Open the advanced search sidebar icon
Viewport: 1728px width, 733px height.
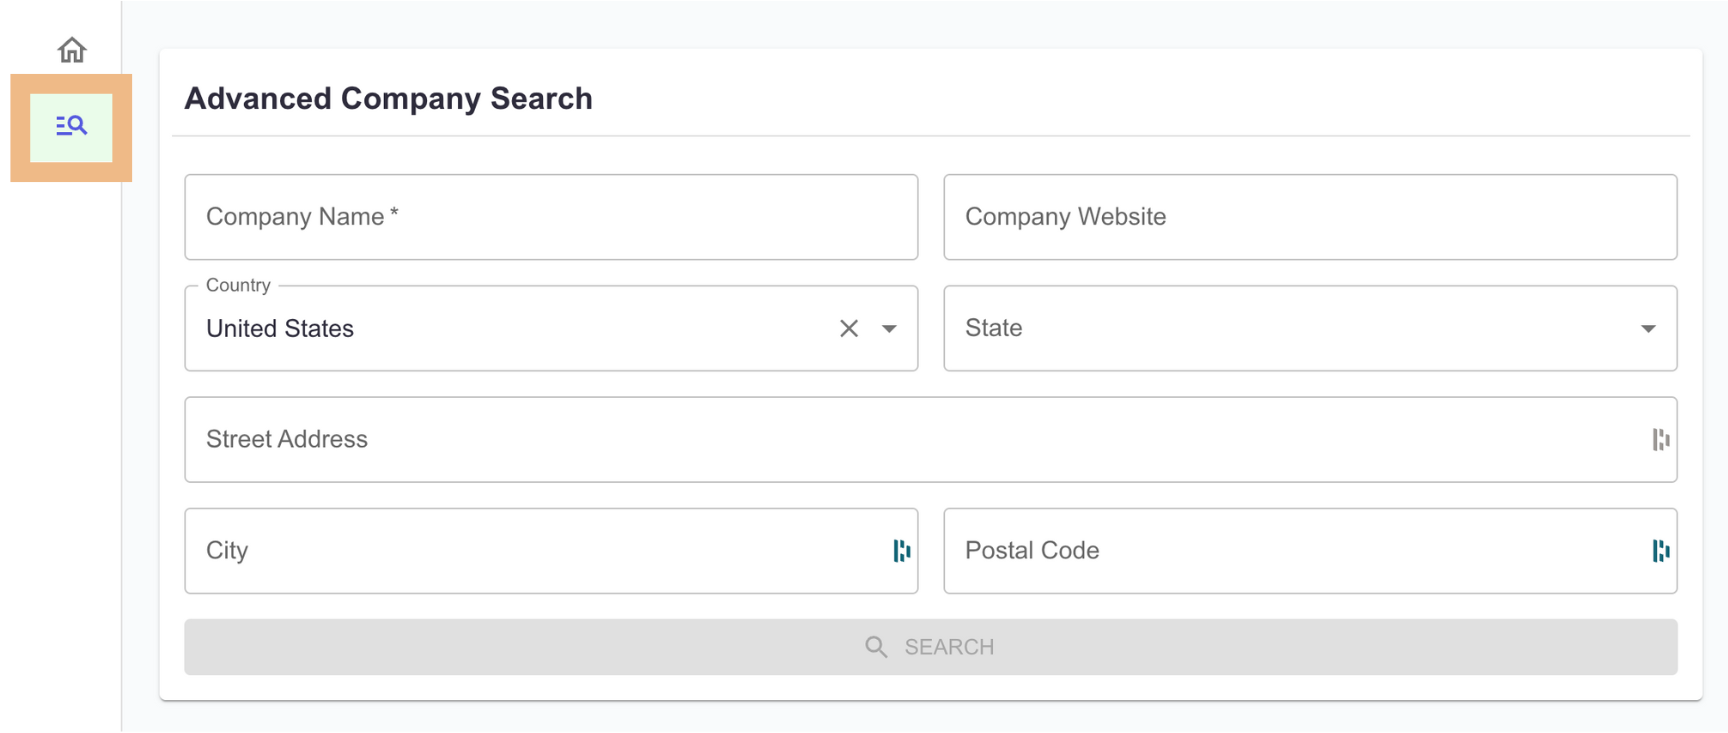point(71,126)
